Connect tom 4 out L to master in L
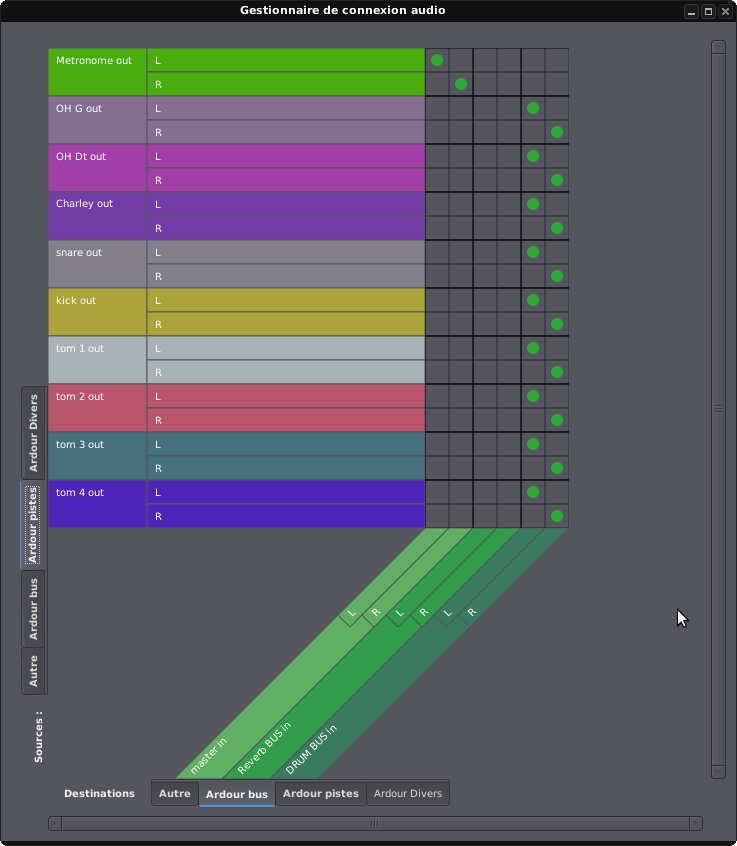The width and height of the screenshot is (737, 846). [x=437, y=492]
